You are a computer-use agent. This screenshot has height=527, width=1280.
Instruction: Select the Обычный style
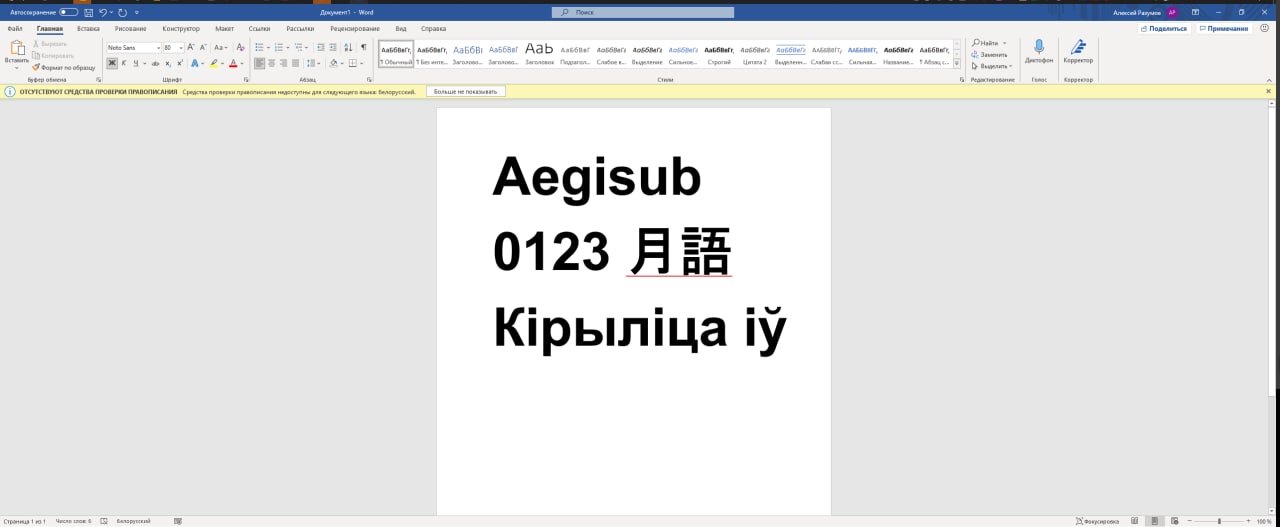pyautogui.click(x=396, y=54)
